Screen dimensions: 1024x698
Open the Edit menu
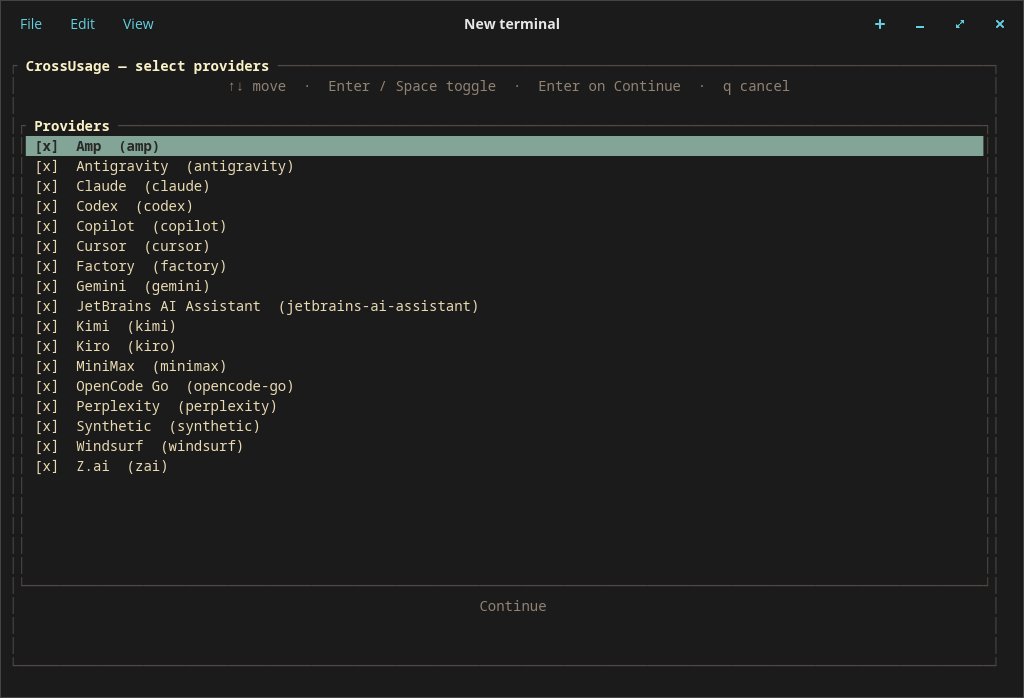point(82,24)
